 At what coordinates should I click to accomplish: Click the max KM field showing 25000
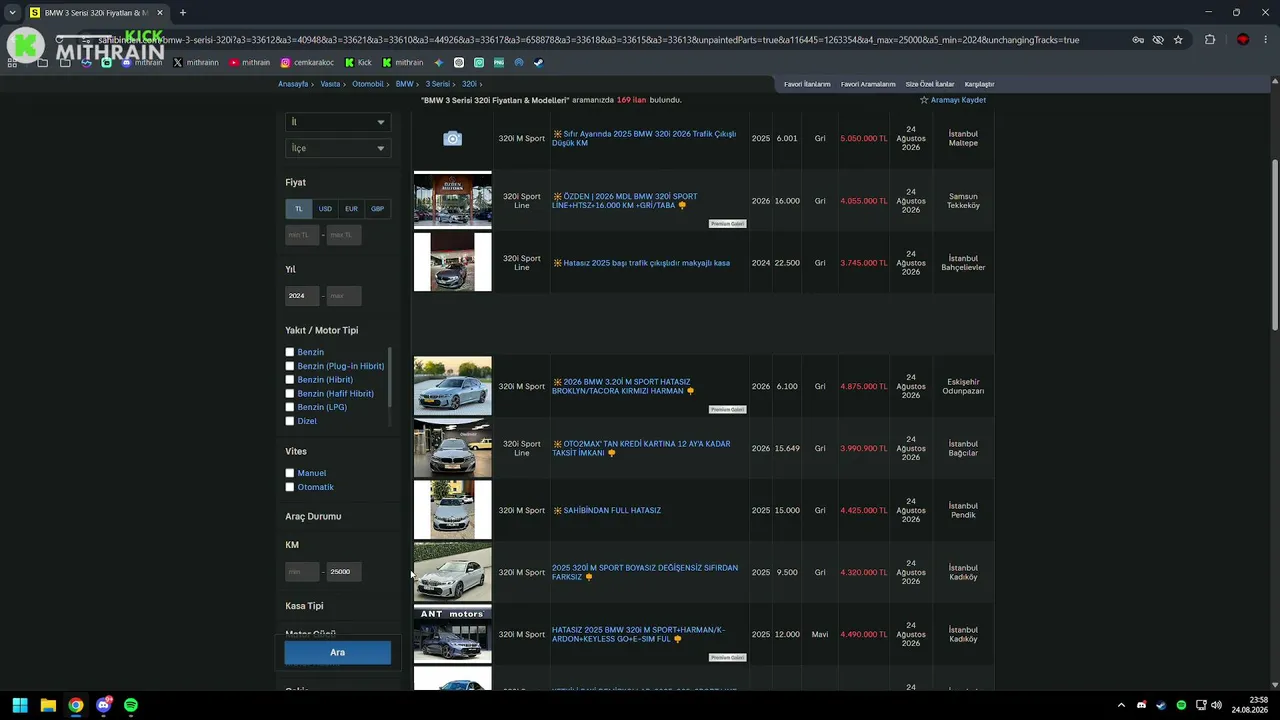(x=344, y=572)
